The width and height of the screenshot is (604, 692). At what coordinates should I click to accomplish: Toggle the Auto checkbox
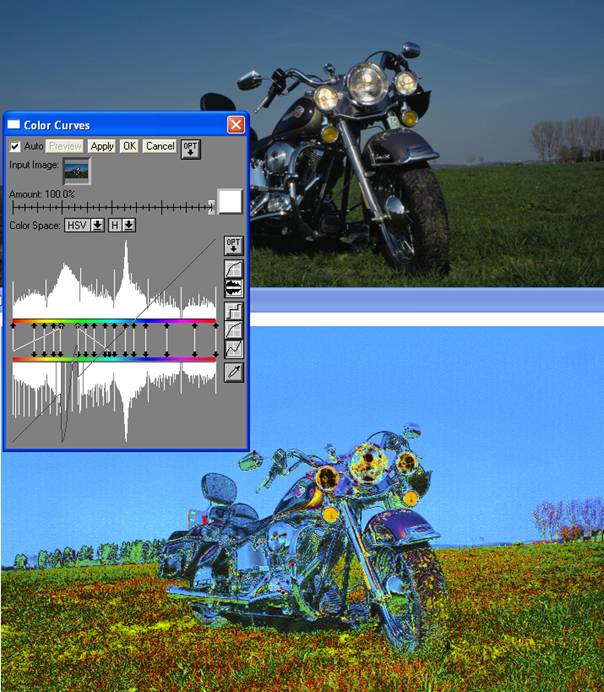[15, 146]
